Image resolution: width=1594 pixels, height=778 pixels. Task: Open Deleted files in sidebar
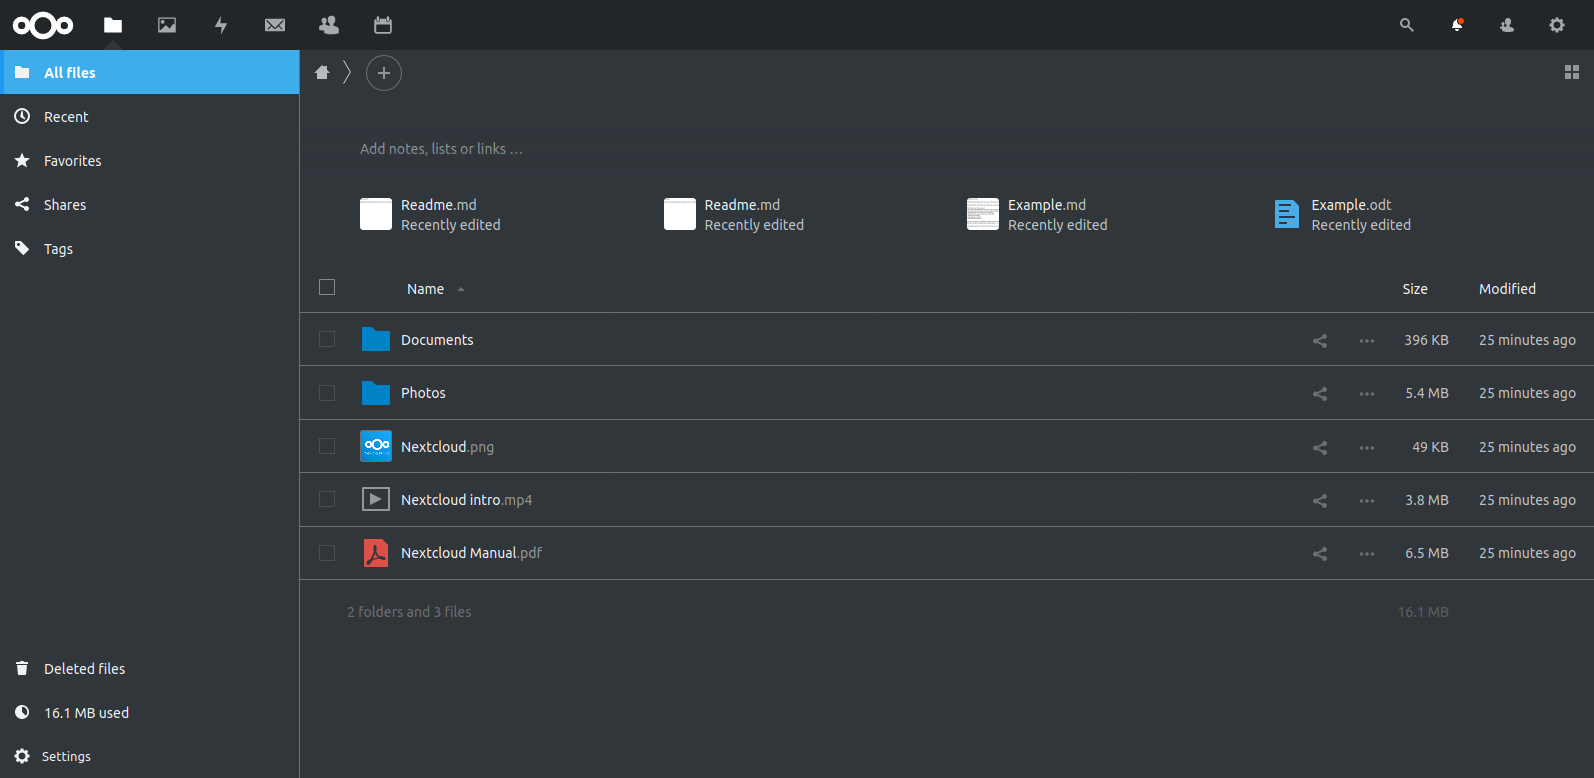coord(150,668)
